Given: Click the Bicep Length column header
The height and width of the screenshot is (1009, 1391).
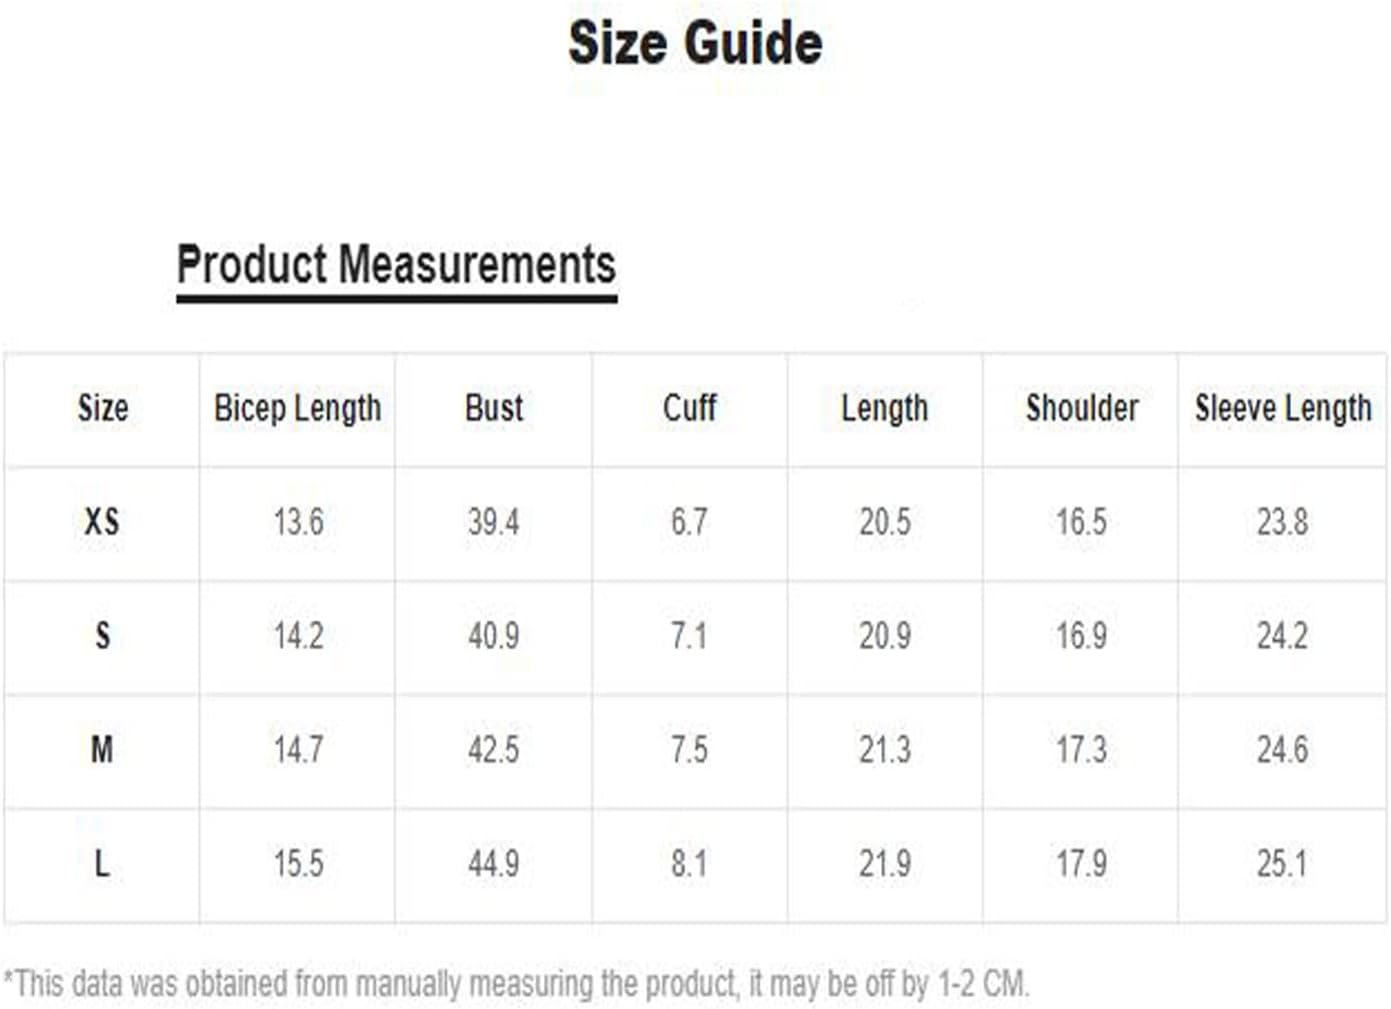Looking at the screenshot, I should pyautogui.click(x=298, y=409).
